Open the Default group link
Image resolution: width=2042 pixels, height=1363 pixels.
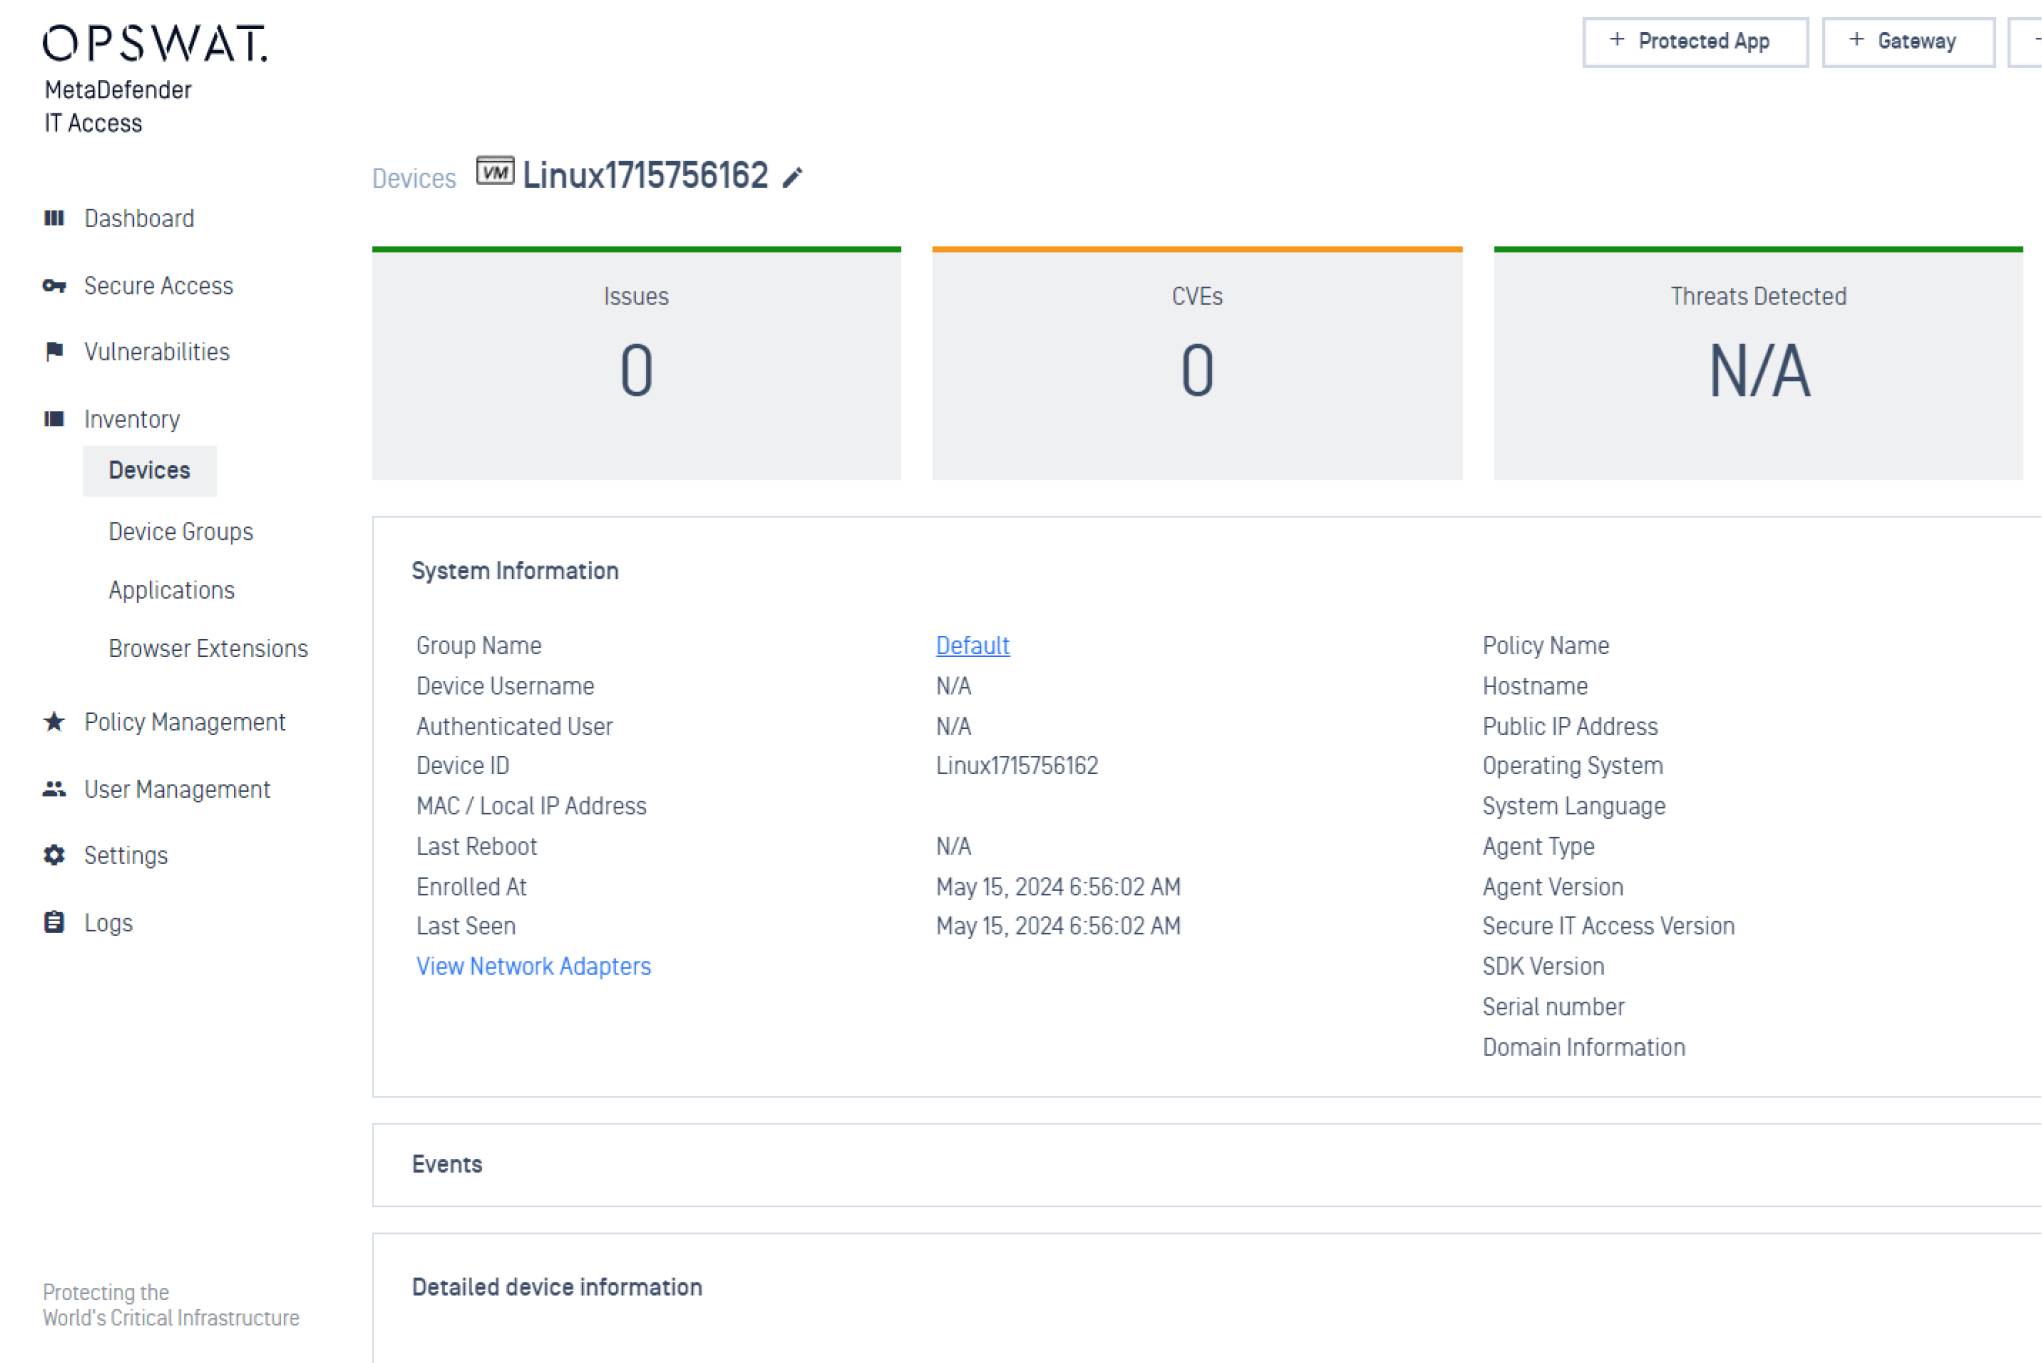click(x=972, y=646)
